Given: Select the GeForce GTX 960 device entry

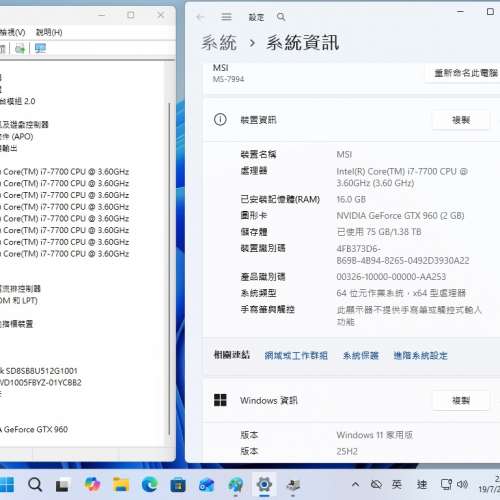Looking at the screenshot, I should 34,429.
